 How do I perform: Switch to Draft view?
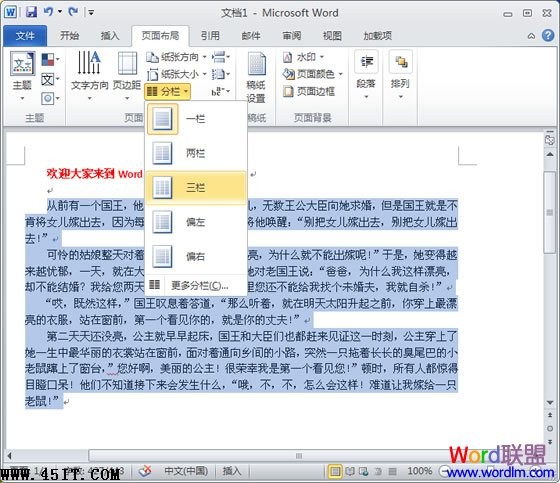tap(392, 472)
